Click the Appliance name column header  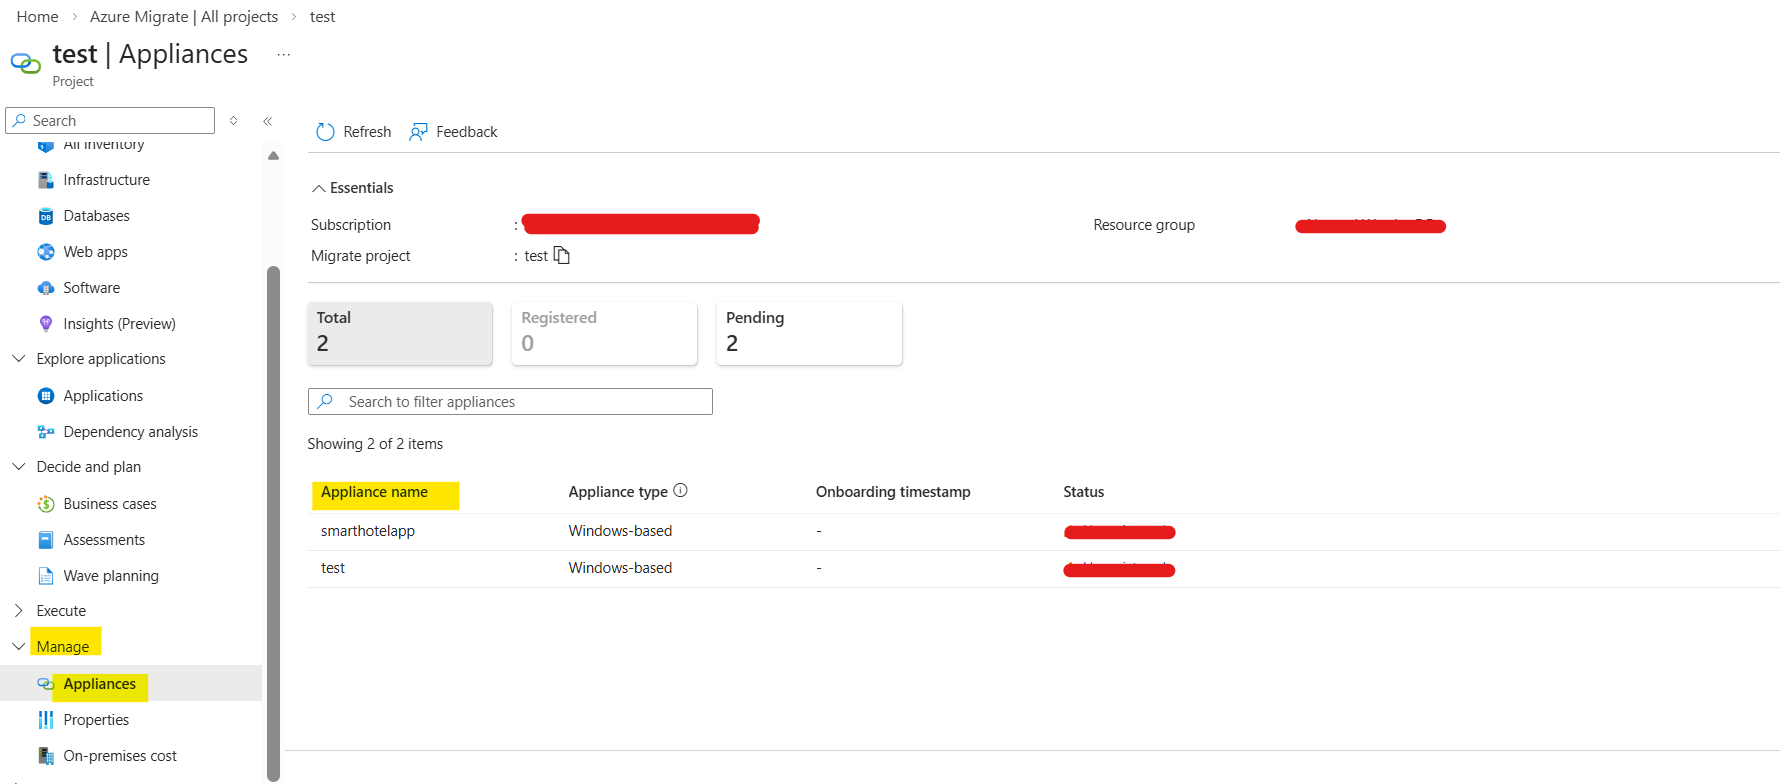click(x=374, y=492)
